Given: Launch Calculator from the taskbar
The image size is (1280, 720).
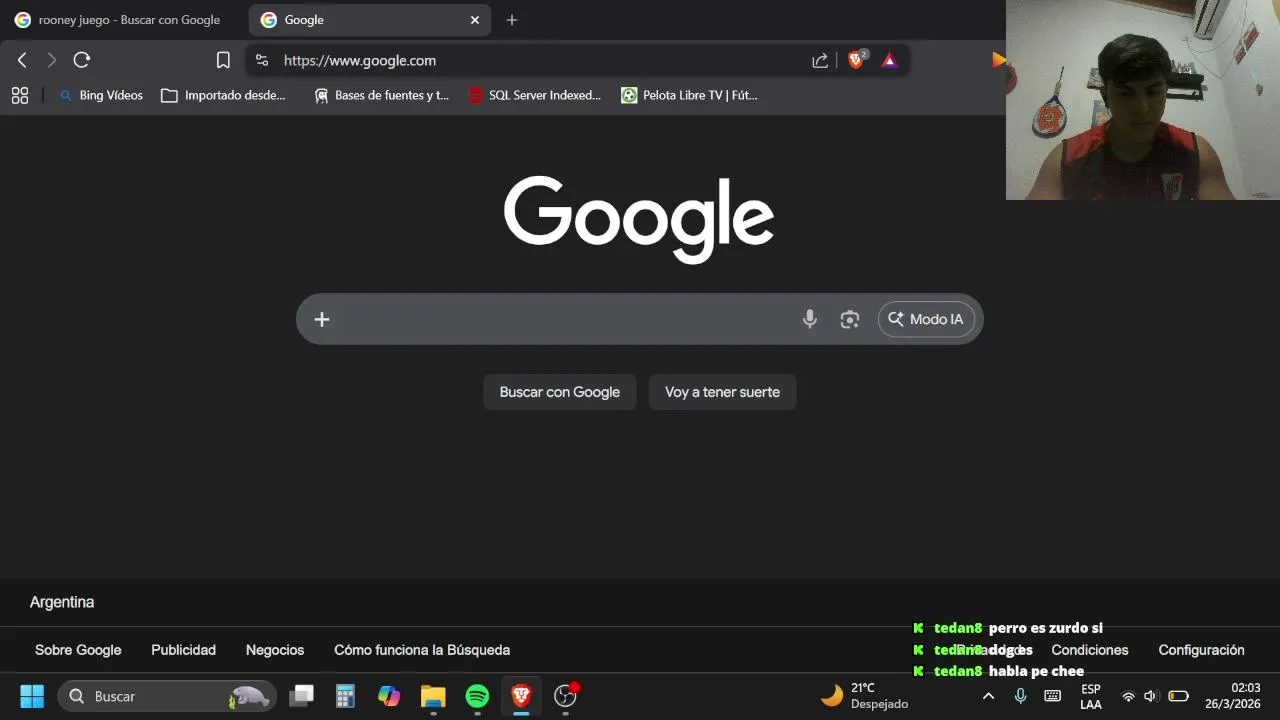Looking at the screenshot, I should [x=345, y=696].
